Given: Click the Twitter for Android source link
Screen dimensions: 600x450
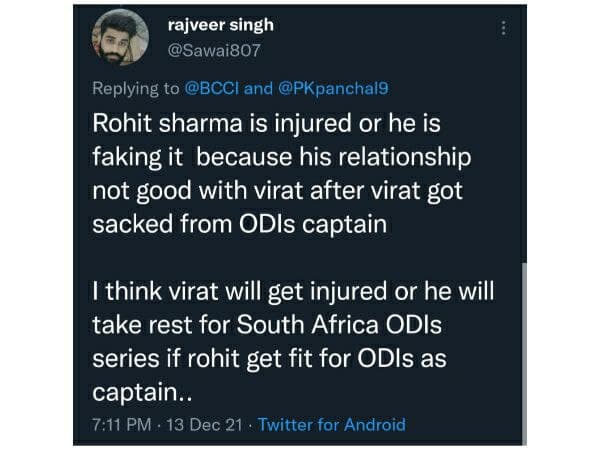Looking at the screenshot, I should coord(332,424).
